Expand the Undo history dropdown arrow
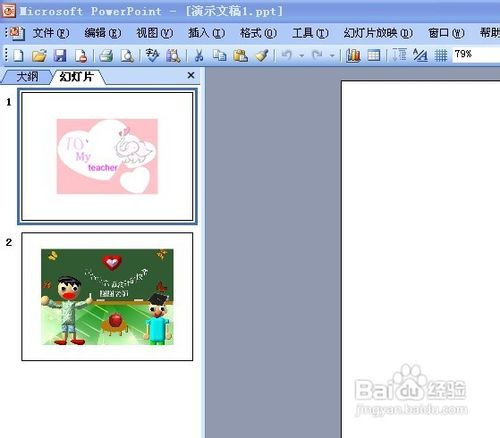Screen dimensions: 500x438 point(302,56)
